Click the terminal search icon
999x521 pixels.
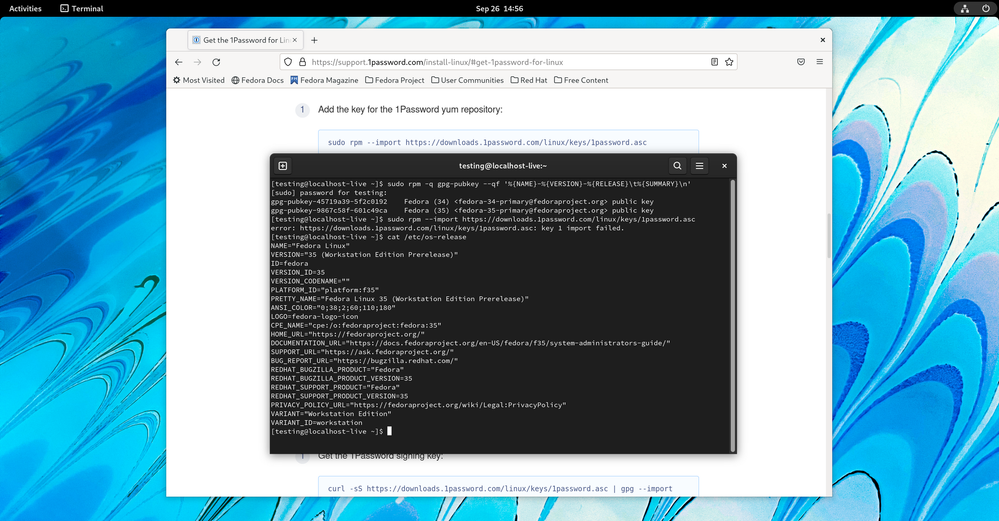click(x=677, y=166)
